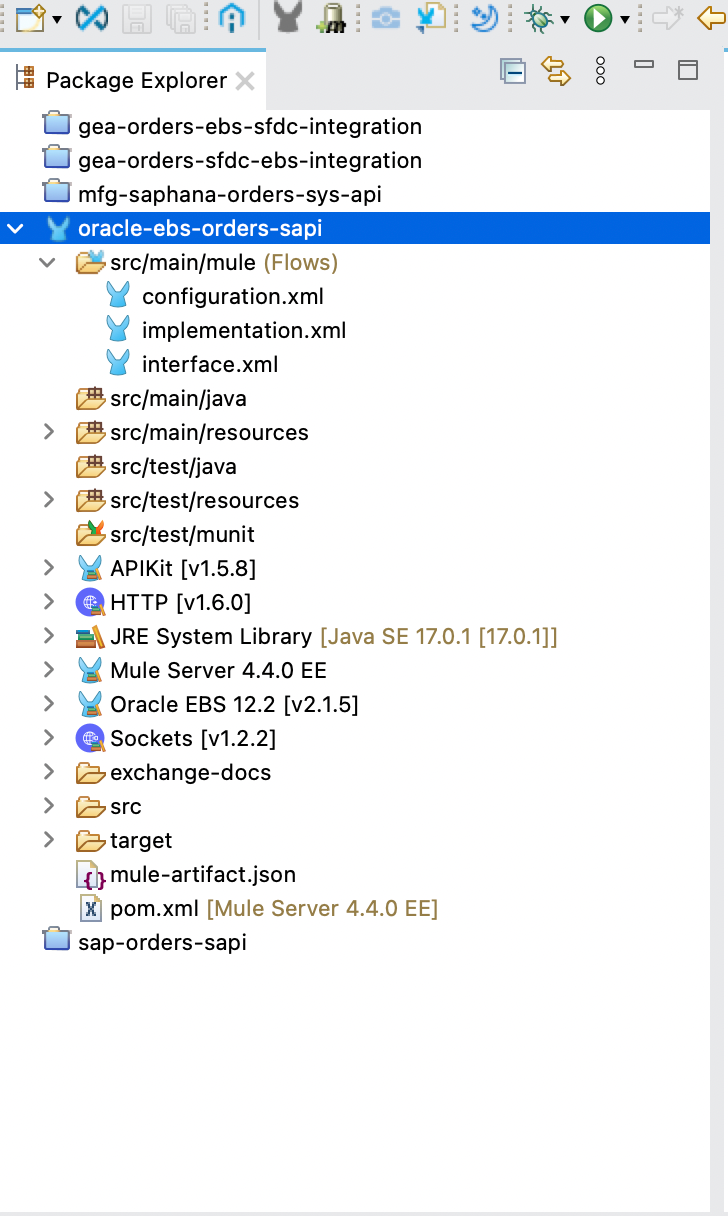Open implementation.xml
Image resolution: width=728 pixels, height=1216 pixels.
click(244, 331)
